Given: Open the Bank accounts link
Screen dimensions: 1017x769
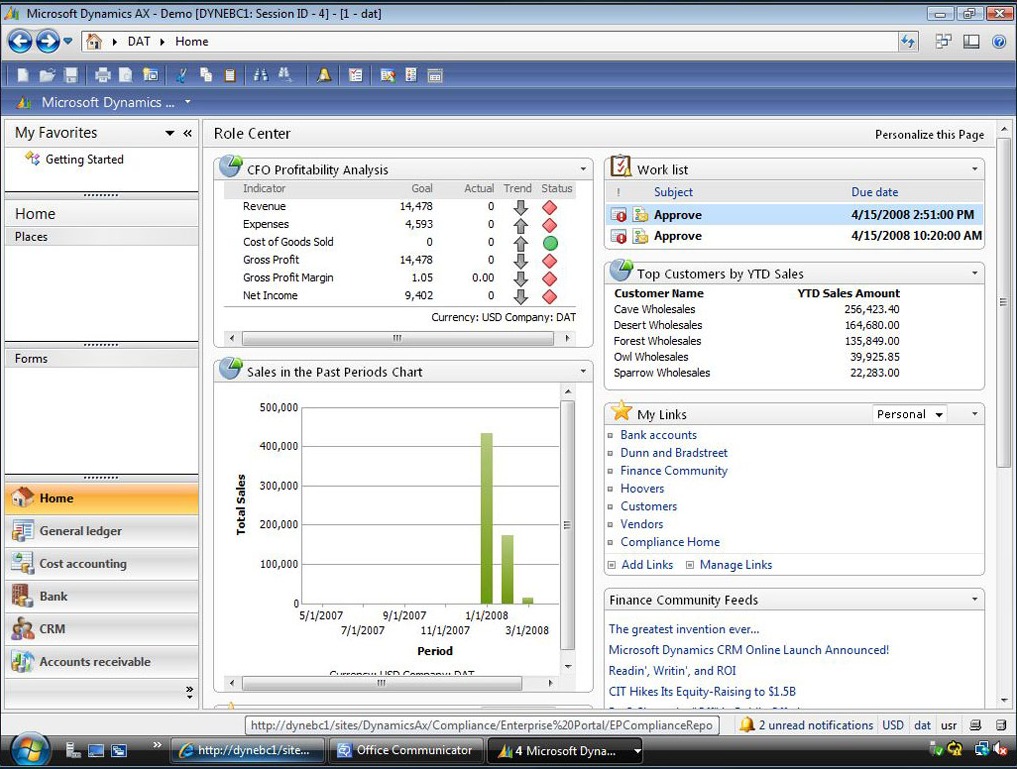Looking at the screenshot, I should [x=658, y=435].
